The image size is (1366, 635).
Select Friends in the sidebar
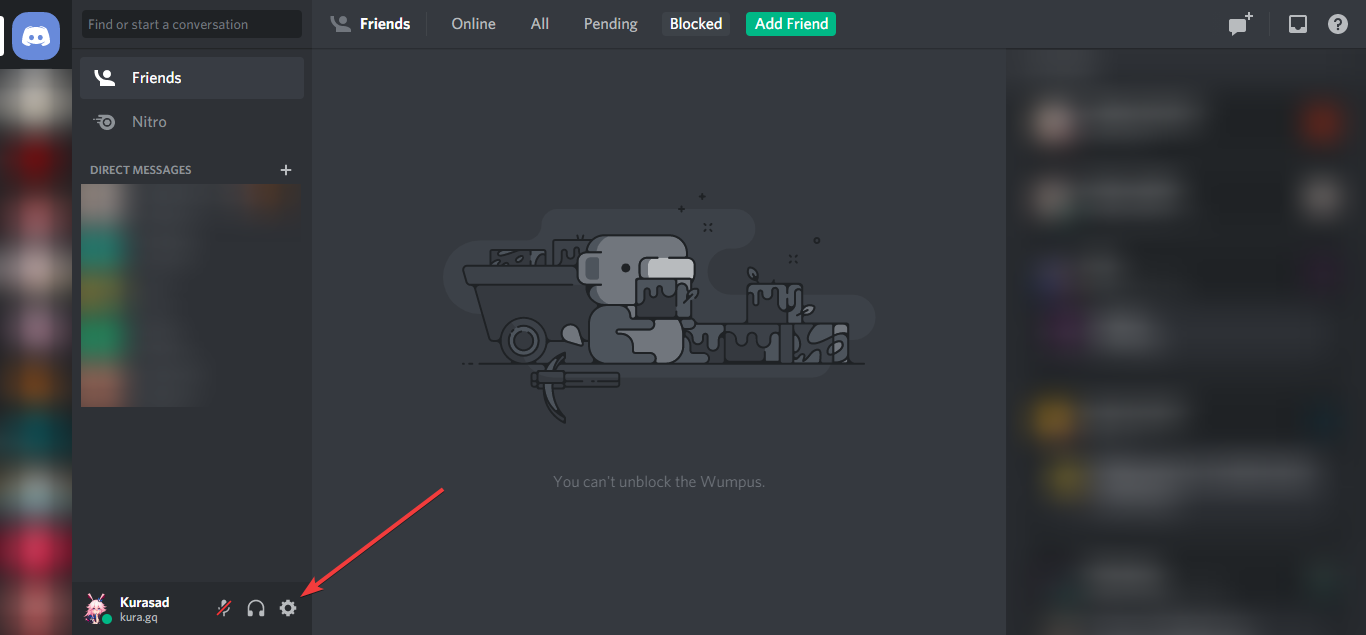(192, 78)
